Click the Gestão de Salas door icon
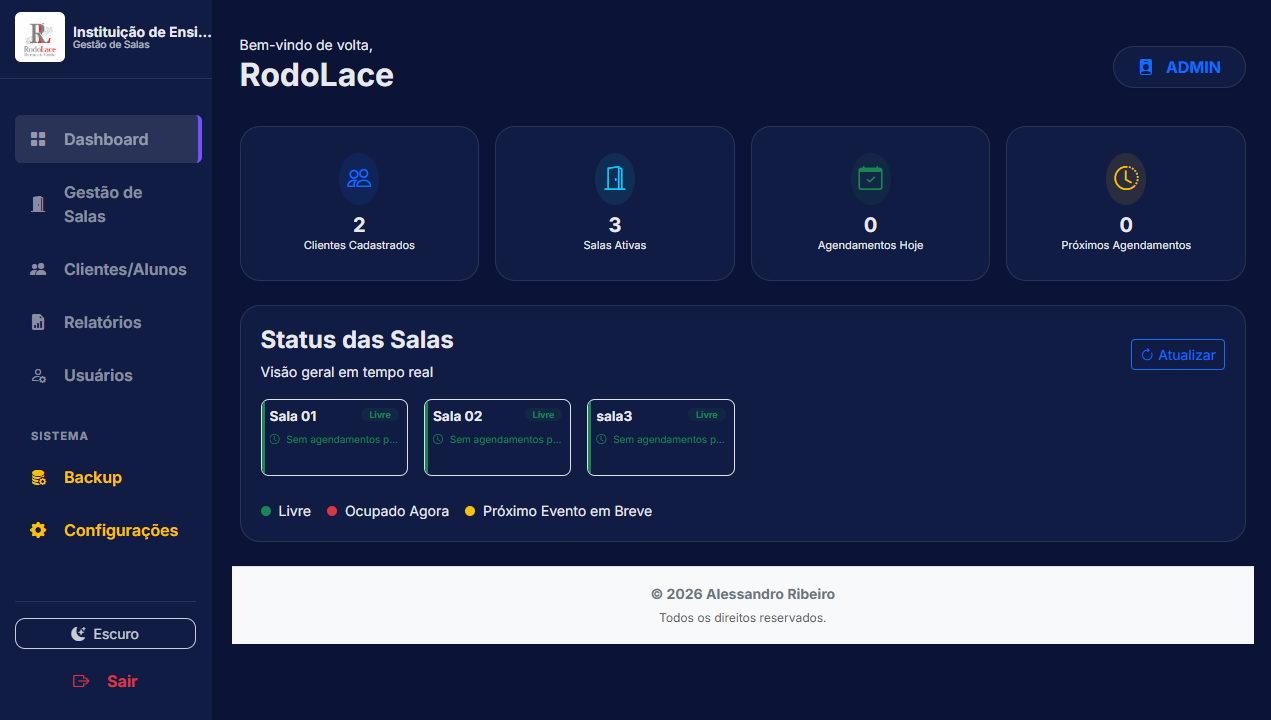Image resolution: width=1271 pixels, height=720 pixels. point(37,203)
